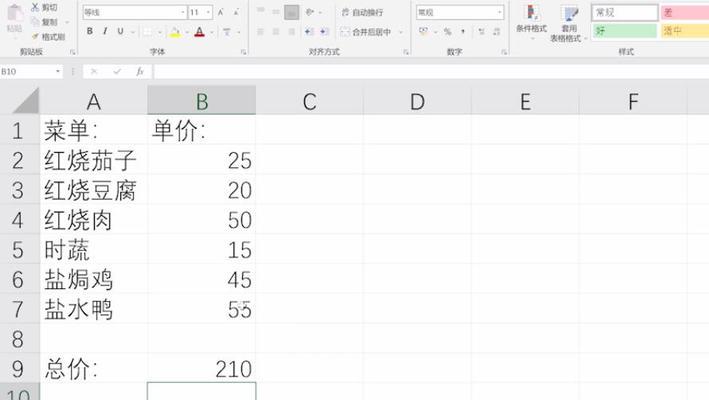Click the phonetic guide (文) icon
Viewport: 709px width, 400px height.
point(227,32)
